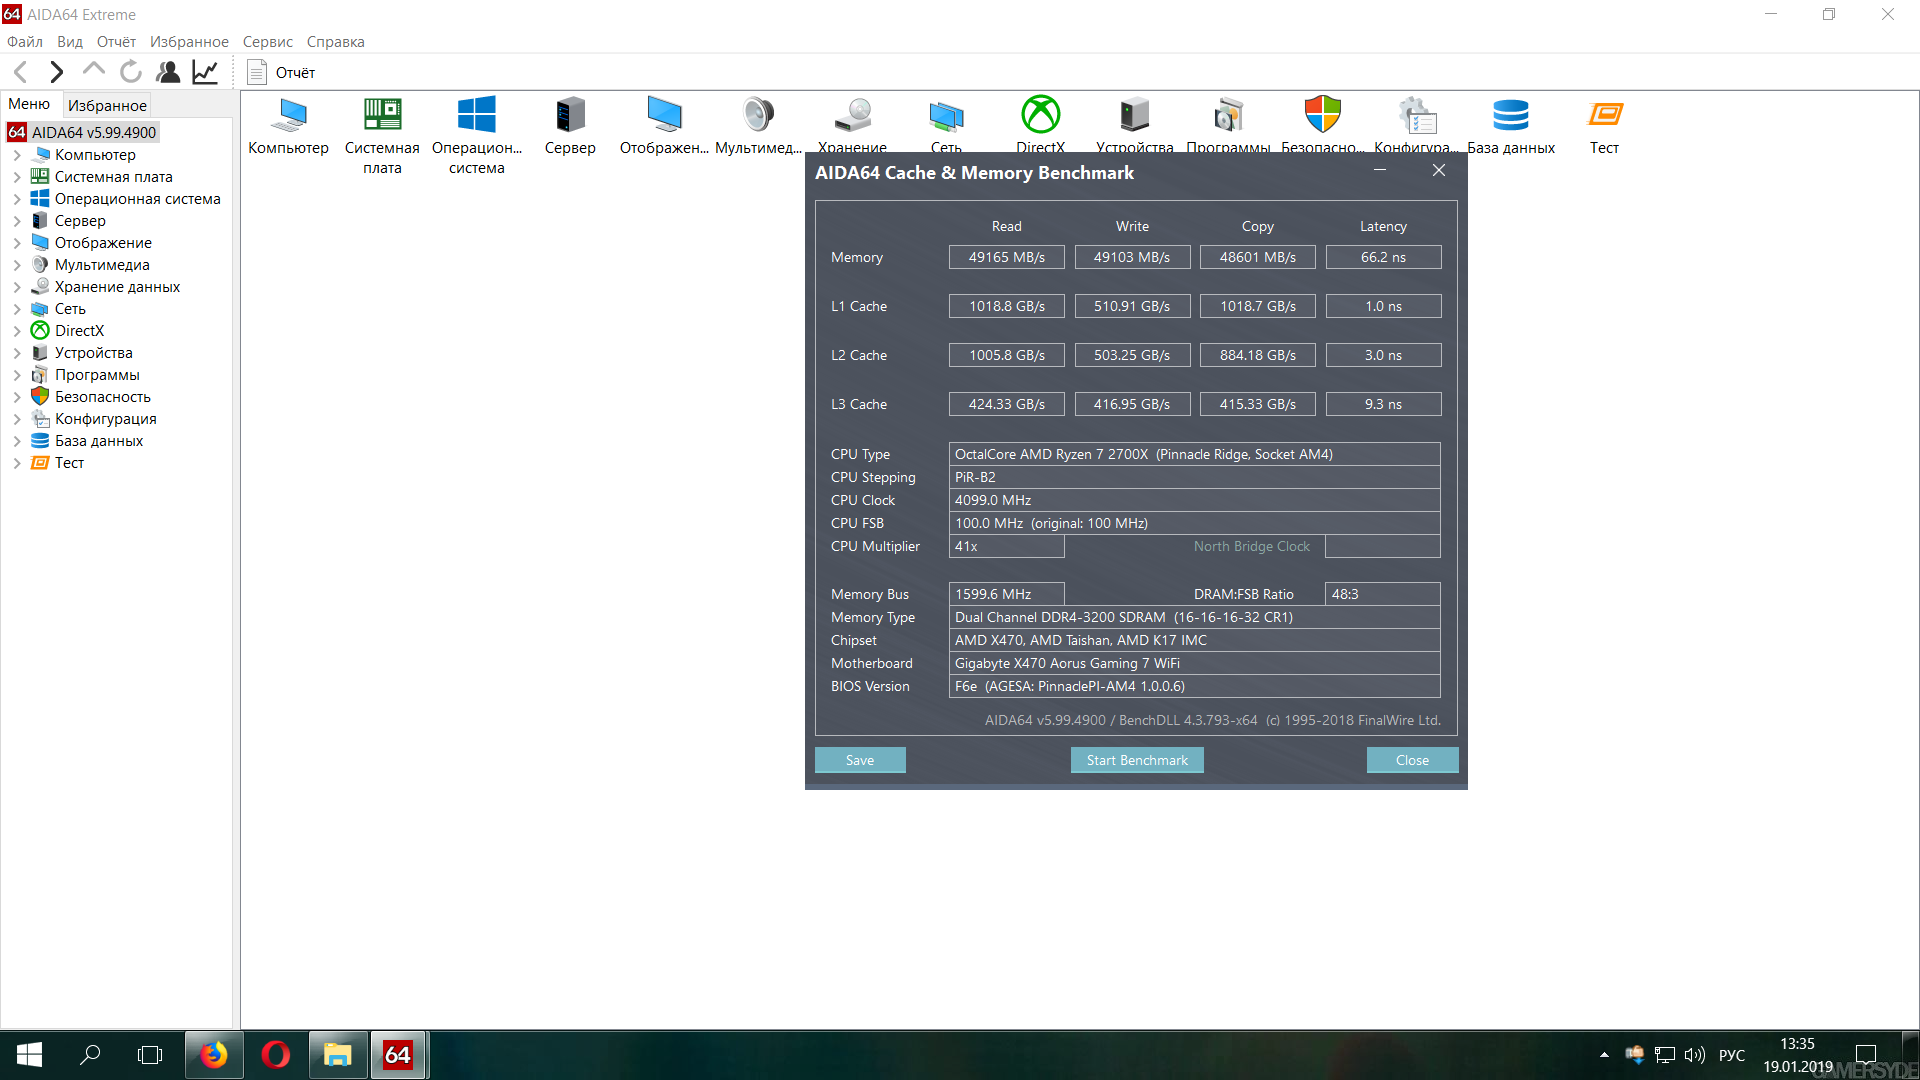
Task: Click the Start Benchmark button
Action: 1137,760
